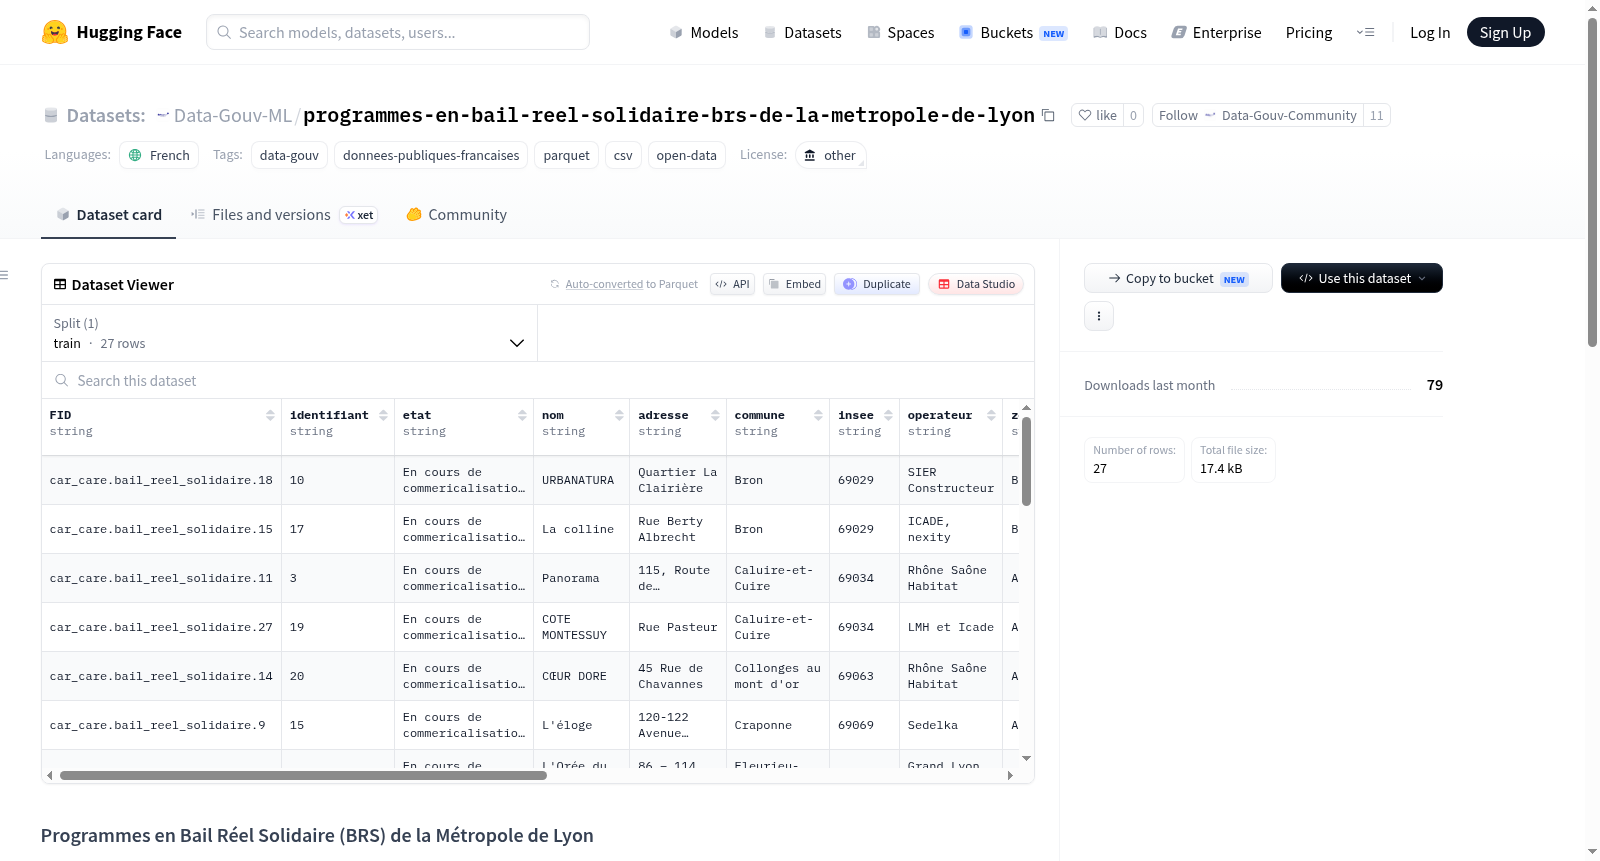Image resolution: width=1600 pixels, height=861 pixels.
Task: Click the French language tag
Action: click(x=159, y=155)
